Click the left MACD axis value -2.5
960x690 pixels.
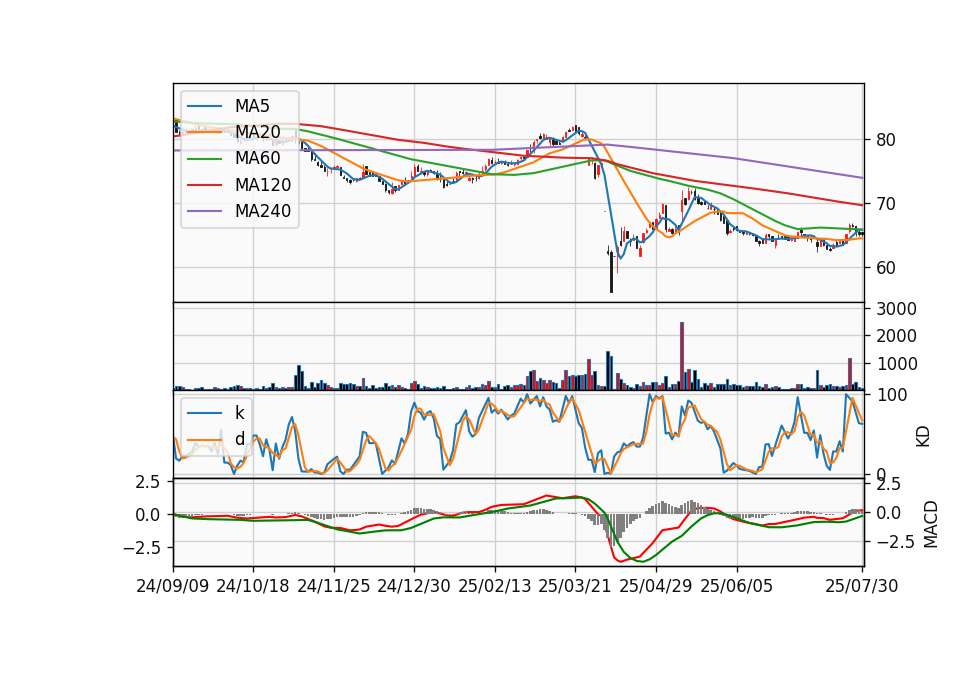(141, 547)
